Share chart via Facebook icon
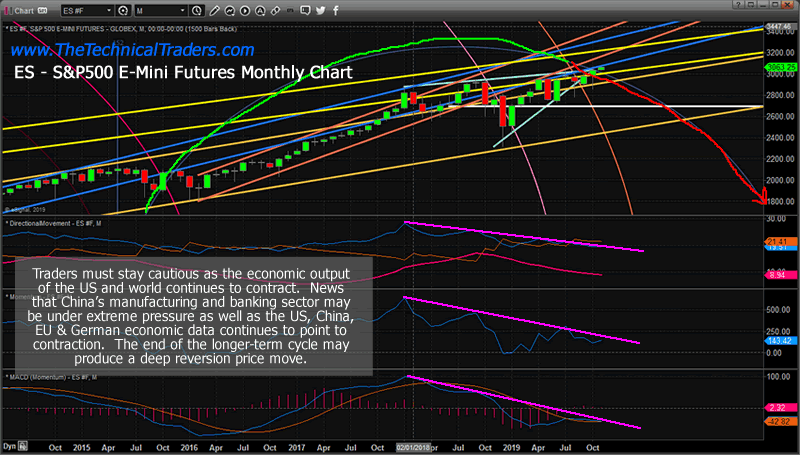Viewport: 800px width, 455px height. (336, 10)
